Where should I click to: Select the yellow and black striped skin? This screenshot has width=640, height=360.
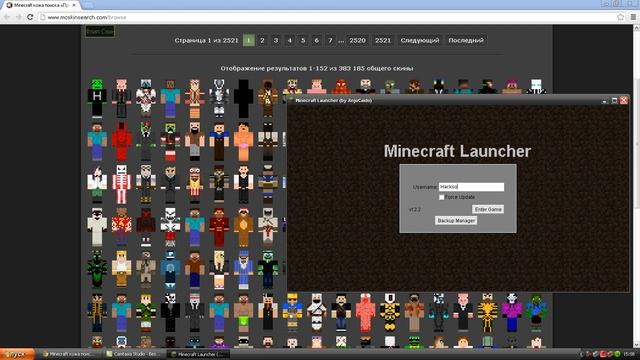point(390,312)
